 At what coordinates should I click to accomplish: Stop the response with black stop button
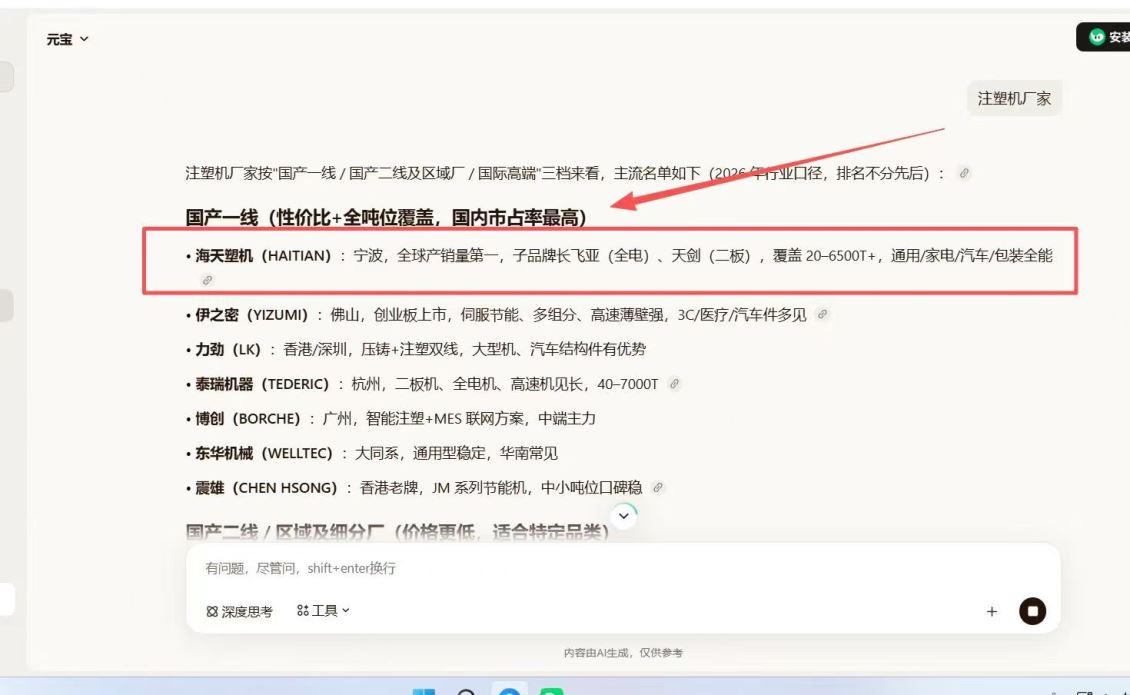(1033, 611)
